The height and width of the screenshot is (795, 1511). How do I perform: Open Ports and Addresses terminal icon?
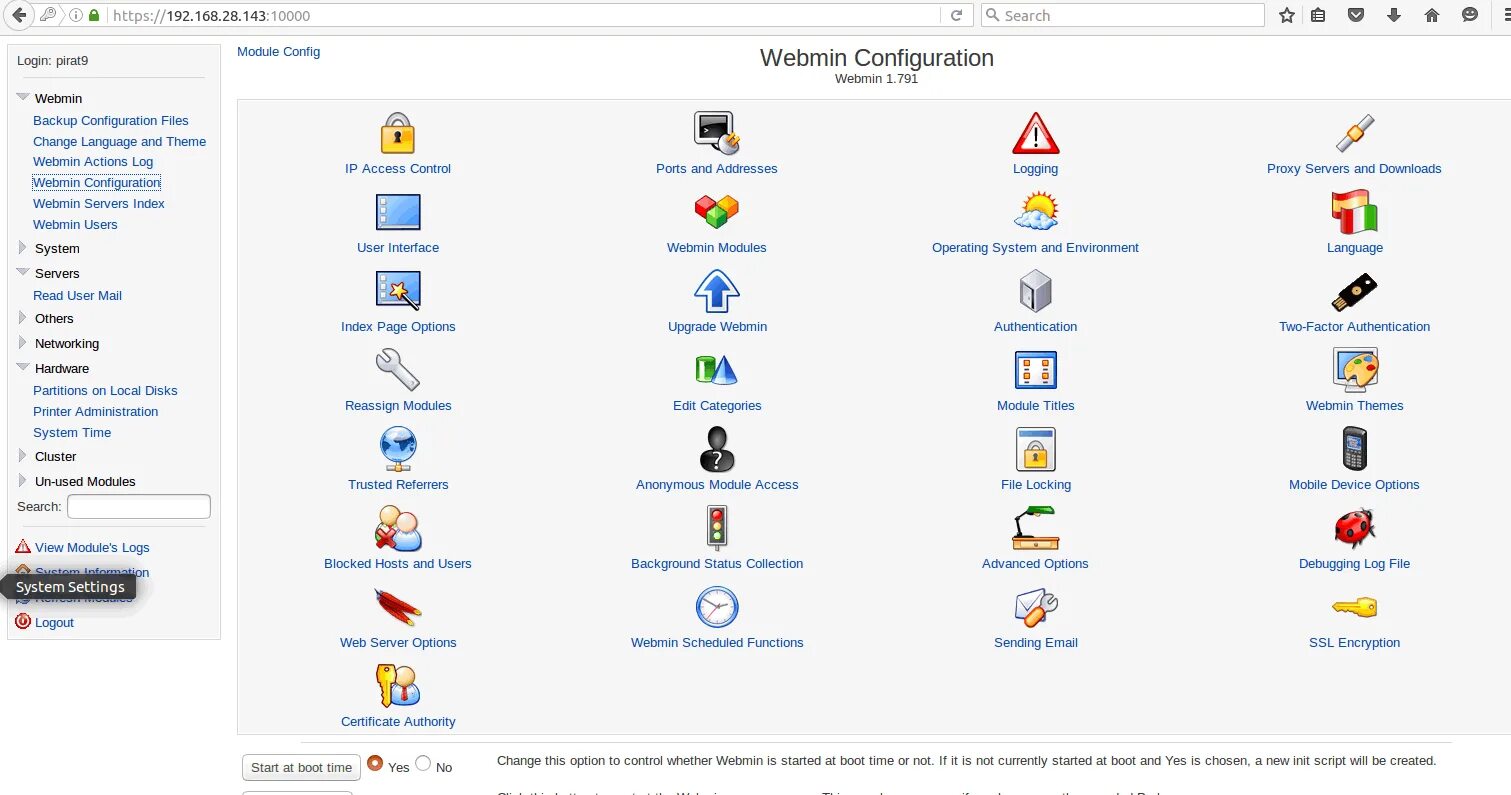[716, 133]
